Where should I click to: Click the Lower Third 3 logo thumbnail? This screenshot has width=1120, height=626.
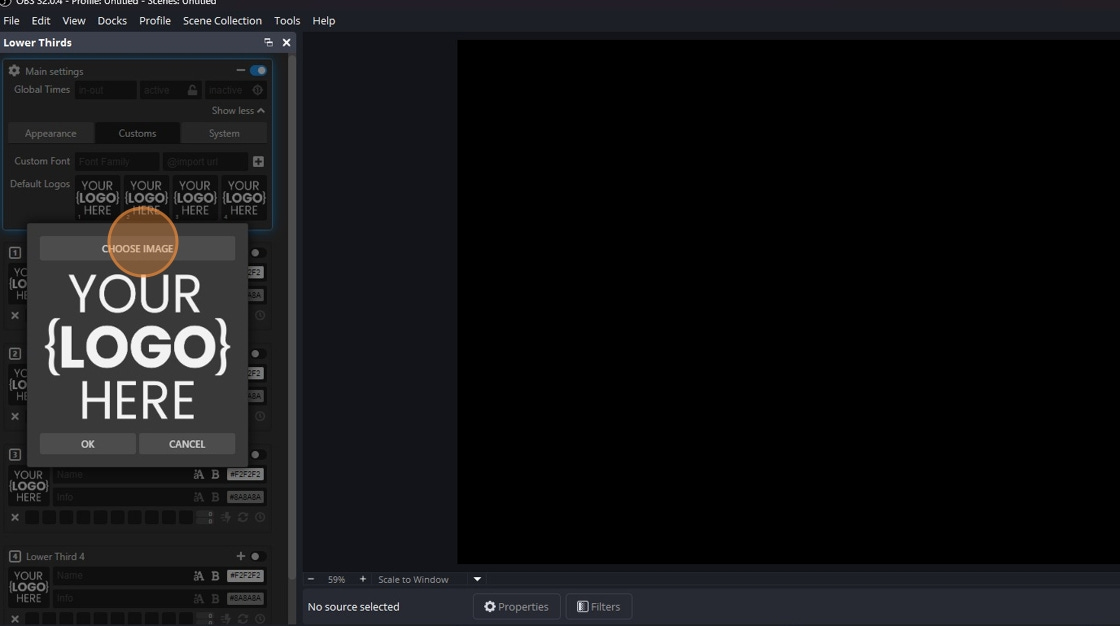[29, 486]
